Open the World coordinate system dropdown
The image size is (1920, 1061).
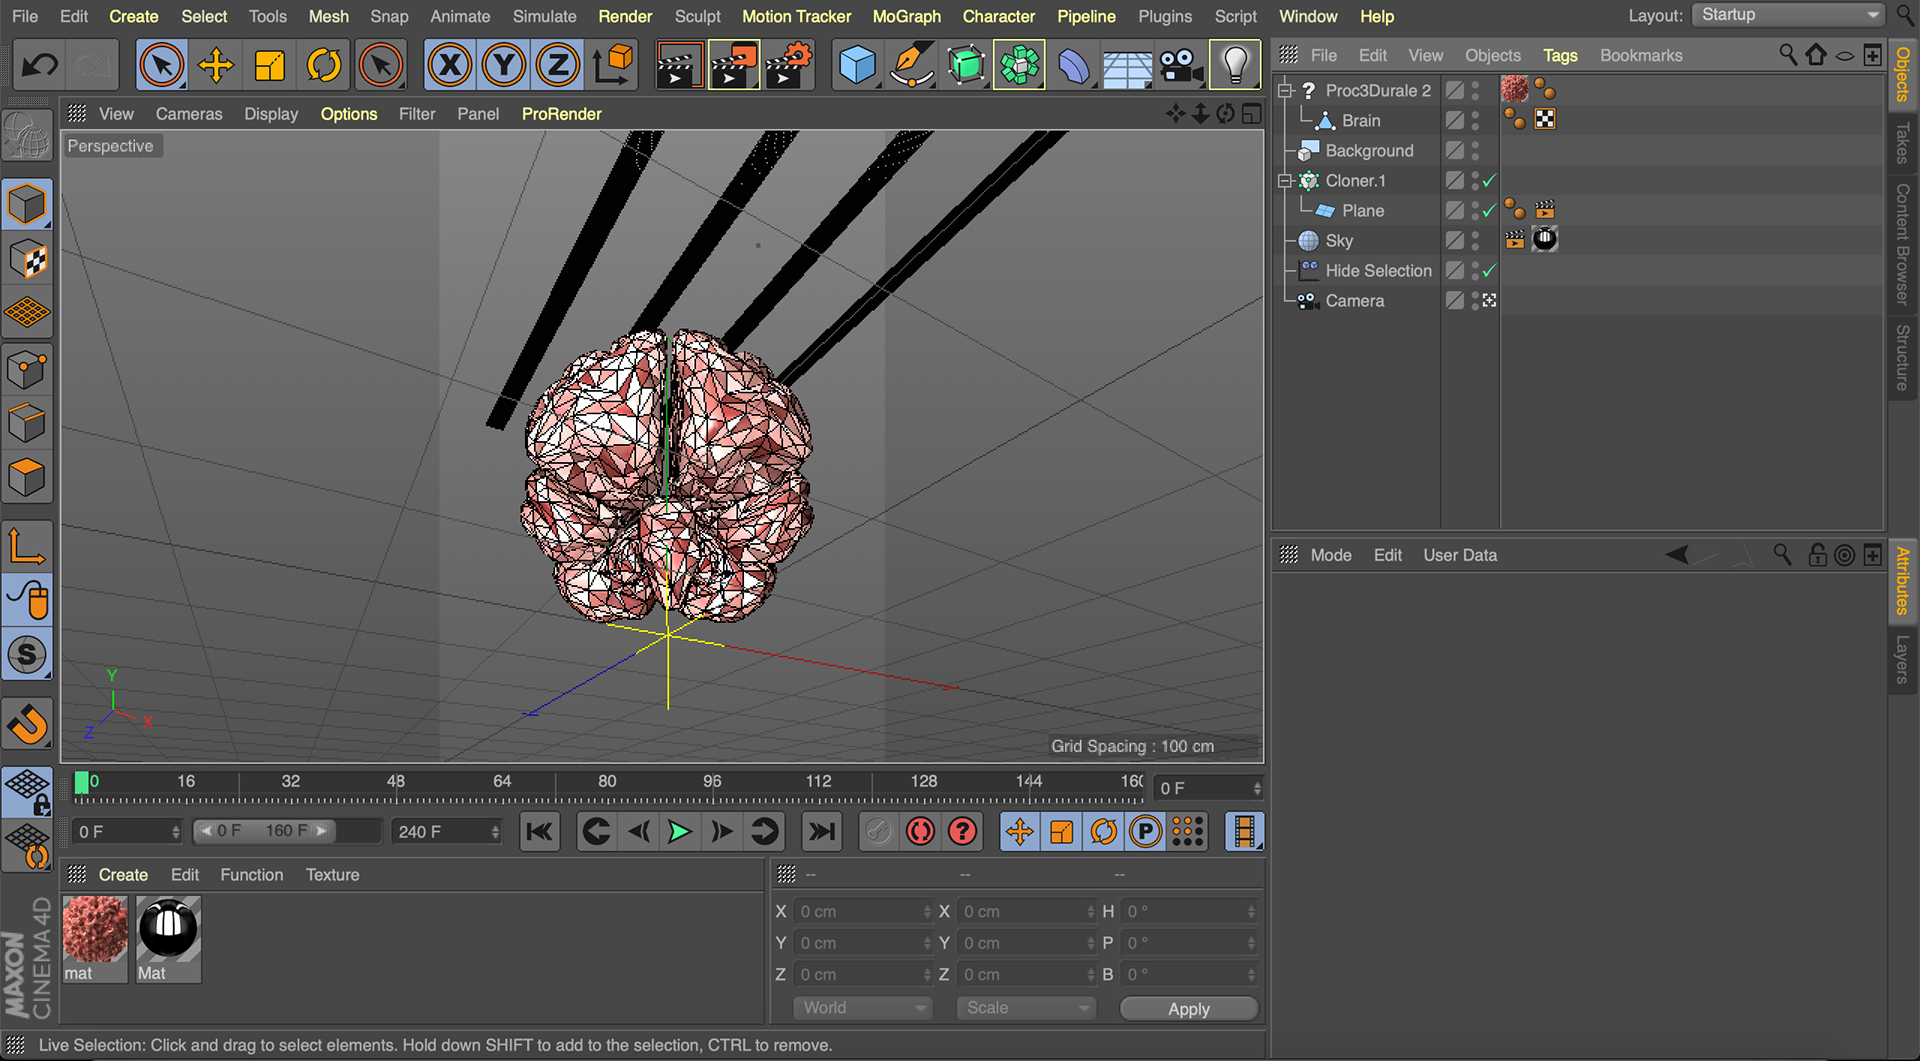(x=862, y=1008)
